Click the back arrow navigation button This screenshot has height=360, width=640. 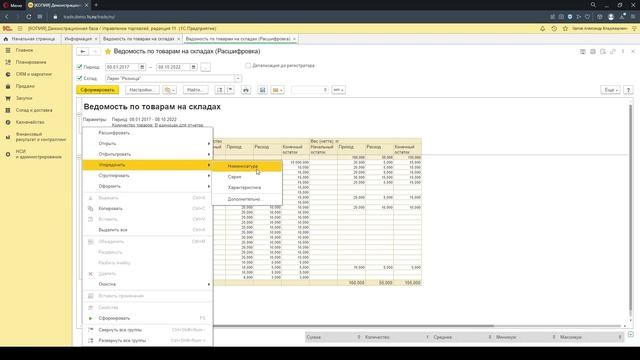[x=82, y=51]
